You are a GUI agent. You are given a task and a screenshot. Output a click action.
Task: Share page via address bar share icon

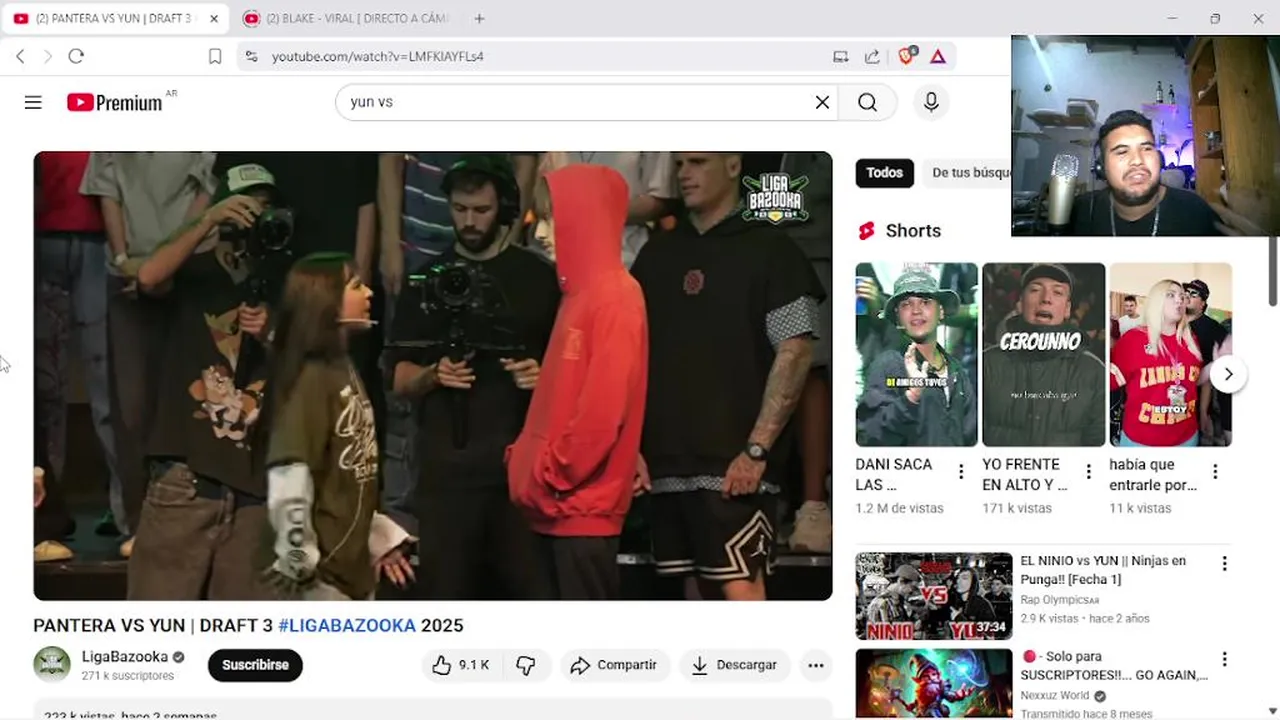click(x=872, y=56)
